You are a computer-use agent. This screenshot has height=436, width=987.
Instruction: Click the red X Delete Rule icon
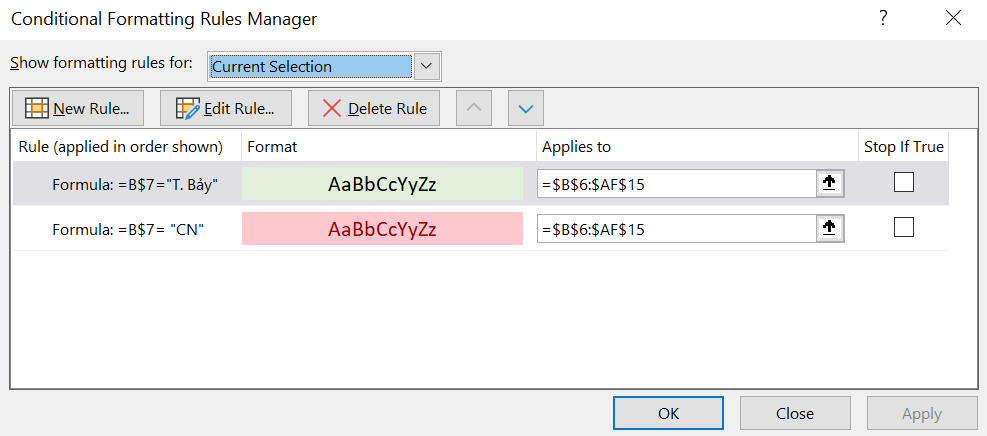pyautogui.click(x=332, y=108)
